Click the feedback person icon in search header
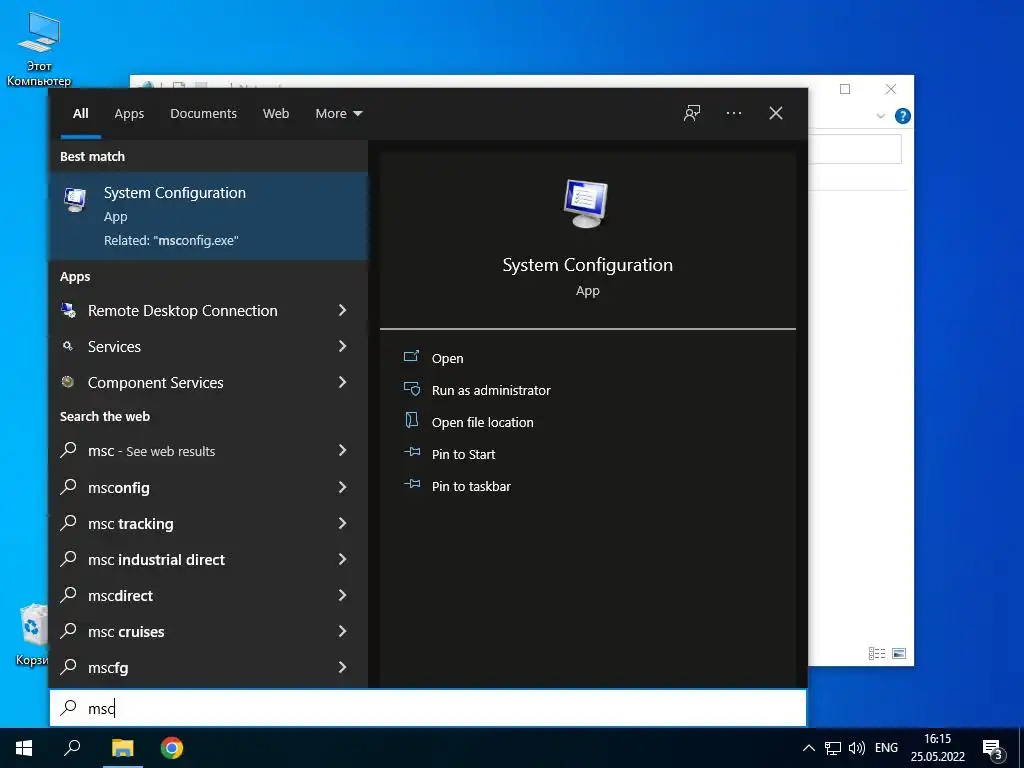Viewport: 1024px width, 768px height. 692,113
